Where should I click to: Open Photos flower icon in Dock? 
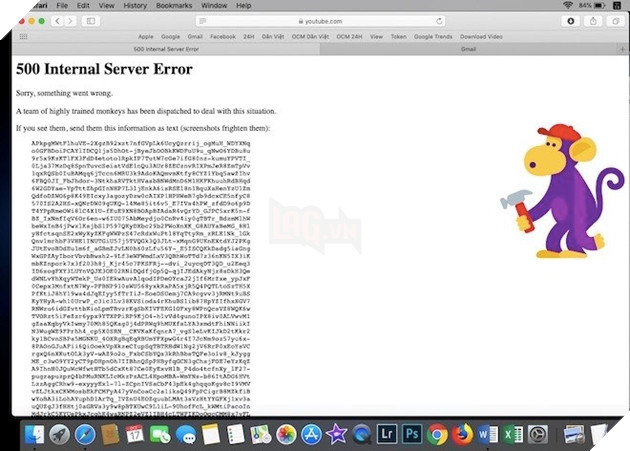pos(286,435)
